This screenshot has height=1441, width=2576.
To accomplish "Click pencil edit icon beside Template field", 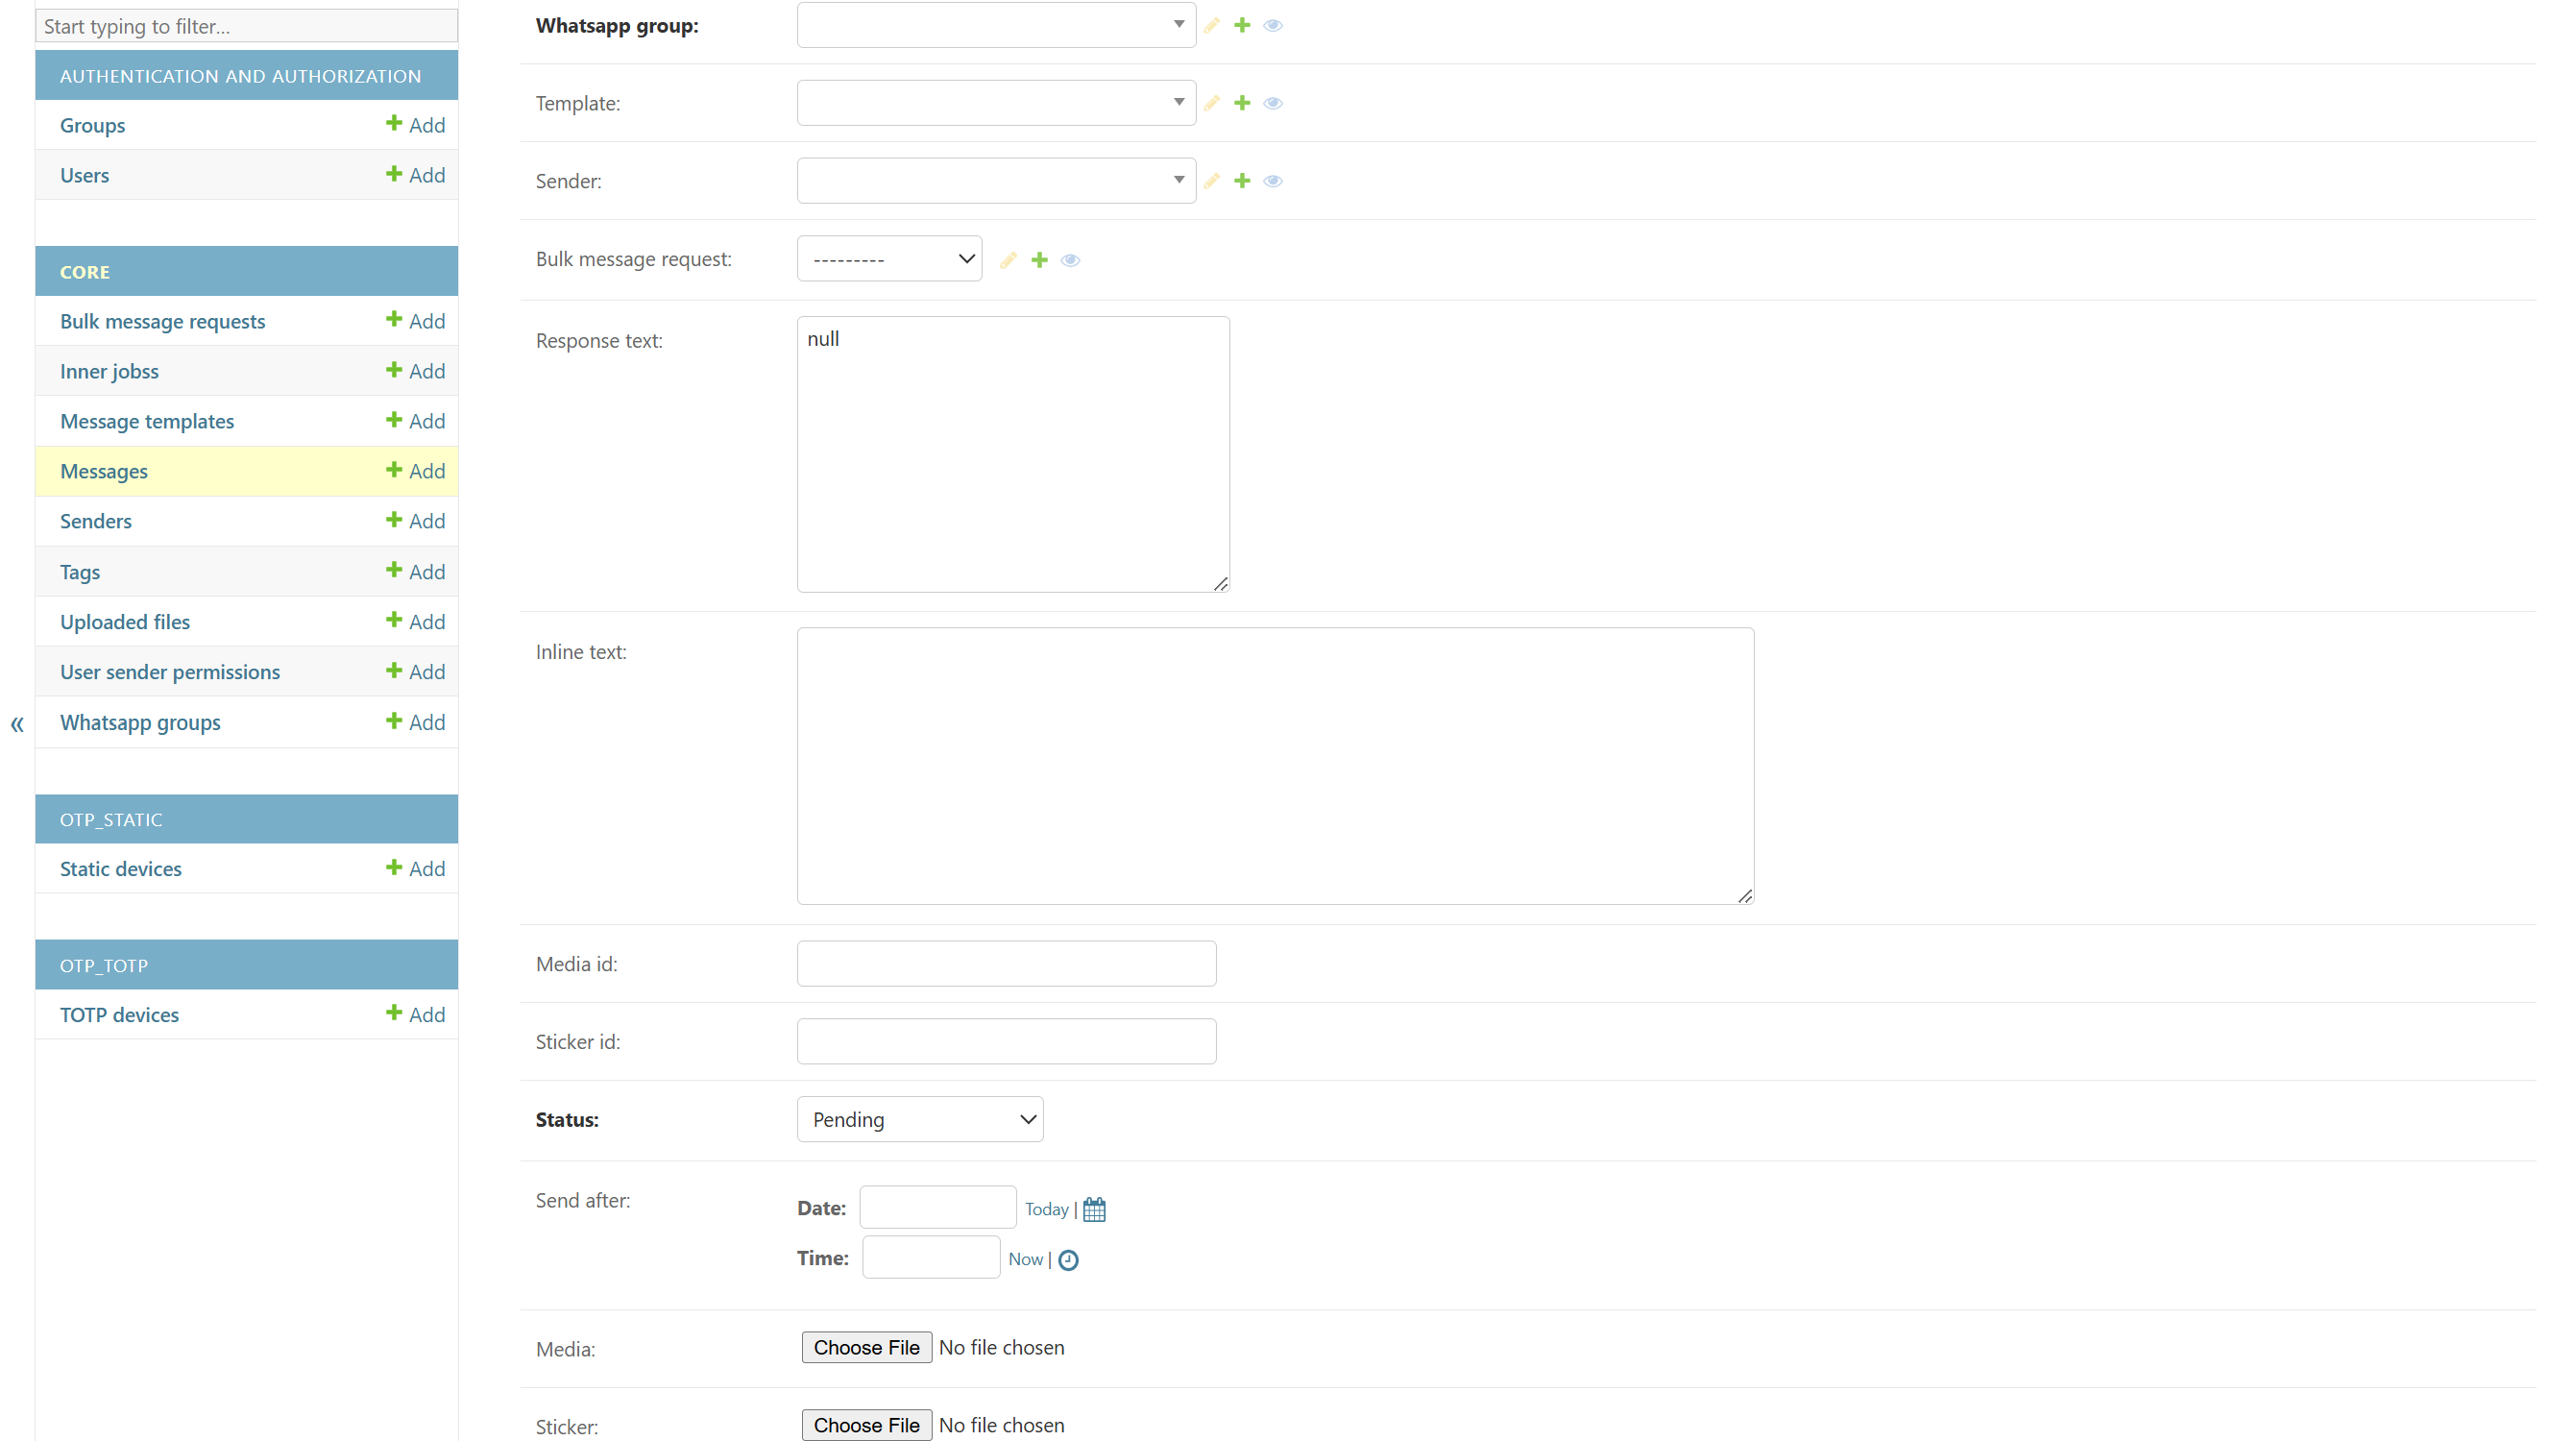I will (1211, 103).
